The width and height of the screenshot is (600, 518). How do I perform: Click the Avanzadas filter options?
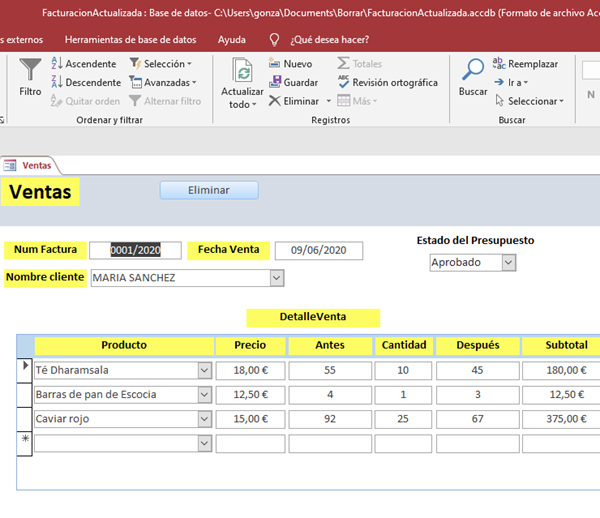click(x=165, y=82)
